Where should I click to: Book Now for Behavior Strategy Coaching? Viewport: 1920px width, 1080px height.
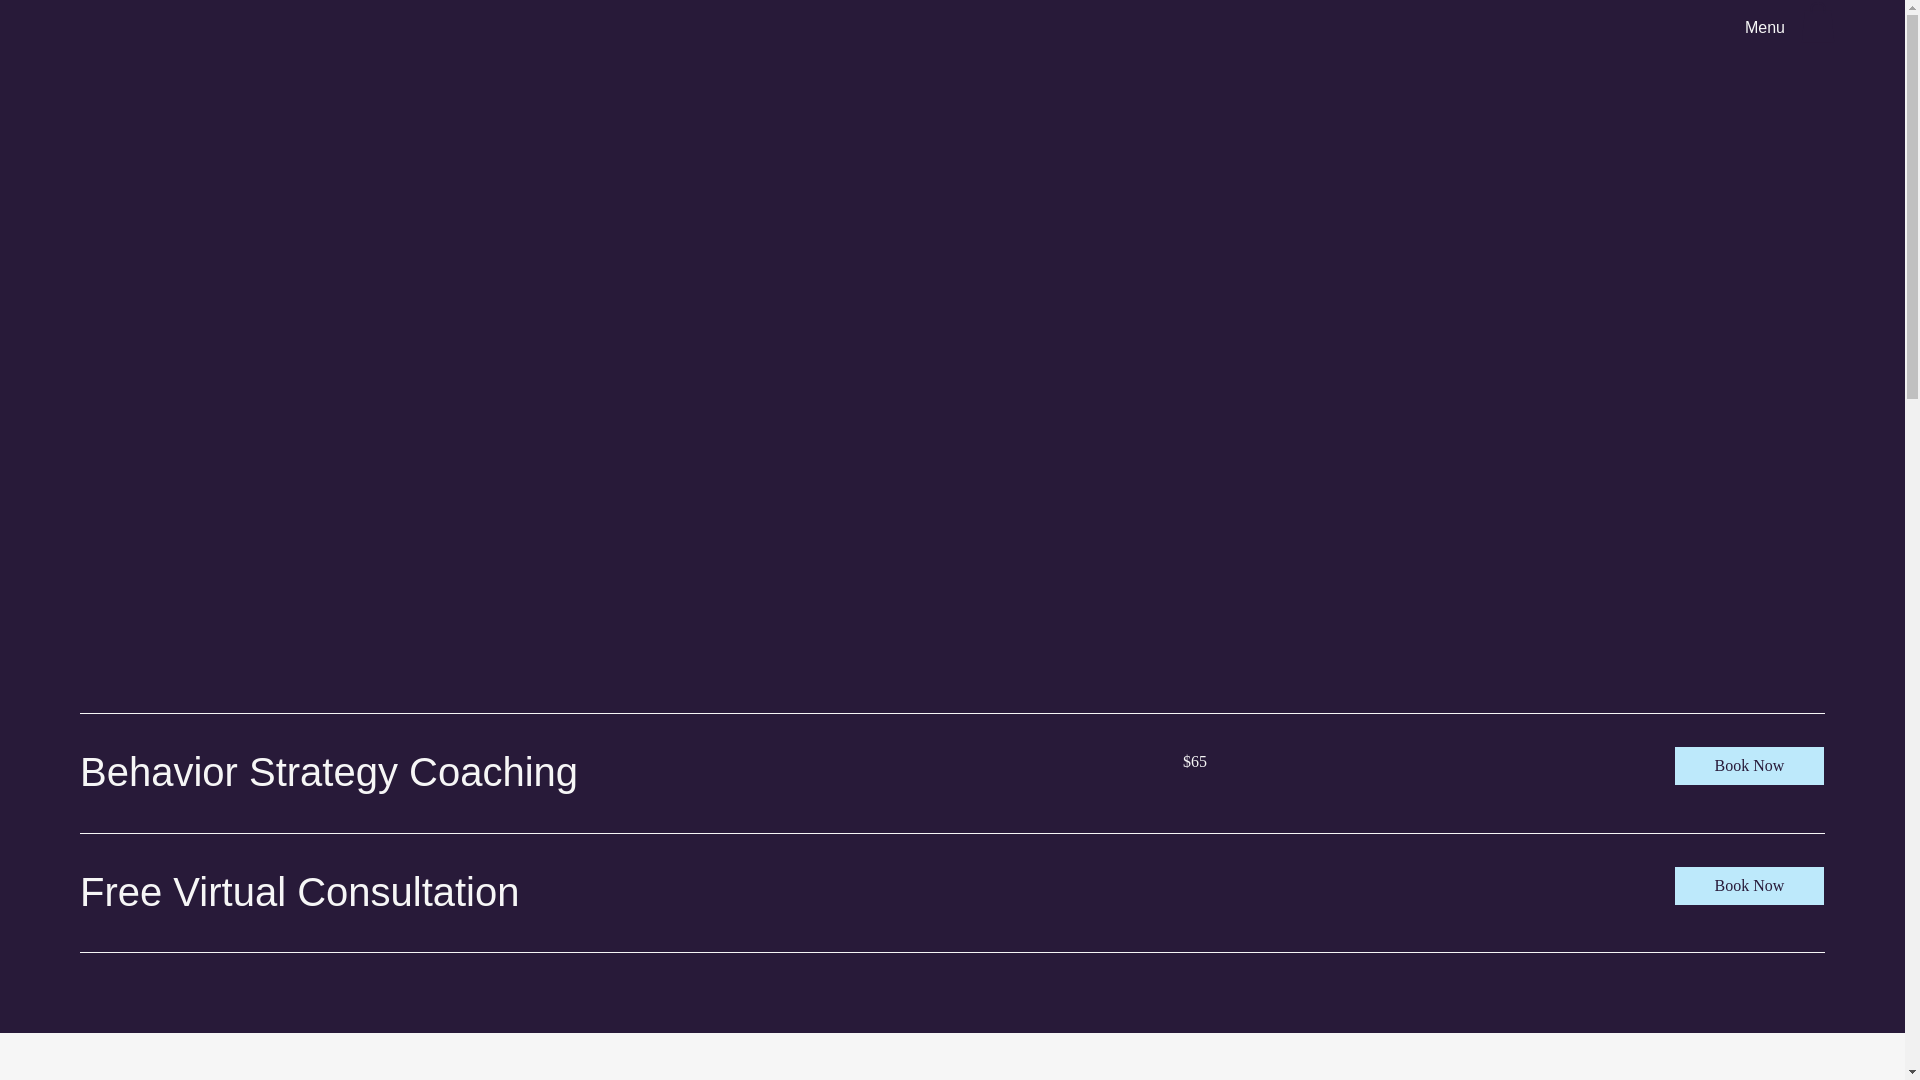pyautogui.click(x=1749, y=766)
